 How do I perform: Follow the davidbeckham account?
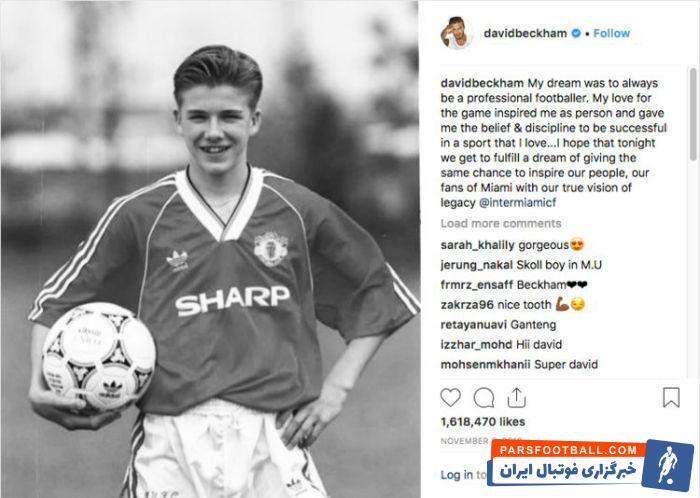coord(611,33)
